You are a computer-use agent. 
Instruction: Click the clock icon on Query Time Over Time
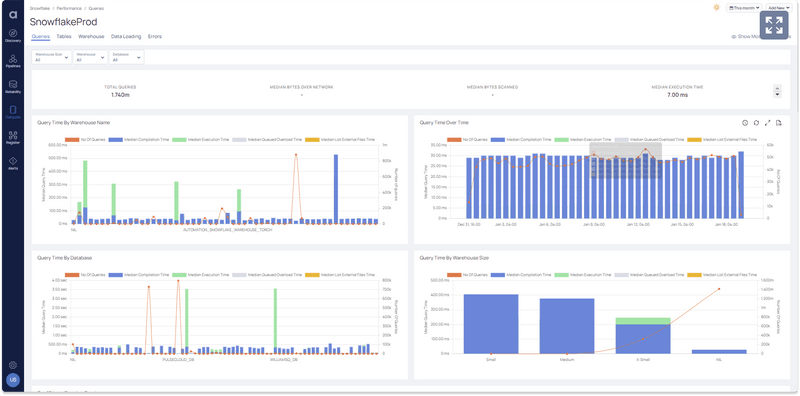coord(745,122)
